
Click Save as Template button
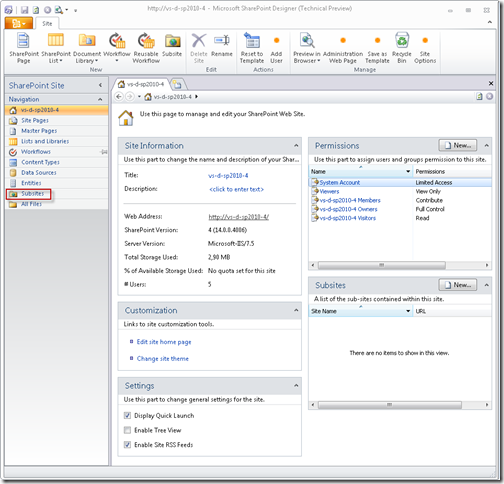pos(377,48)
